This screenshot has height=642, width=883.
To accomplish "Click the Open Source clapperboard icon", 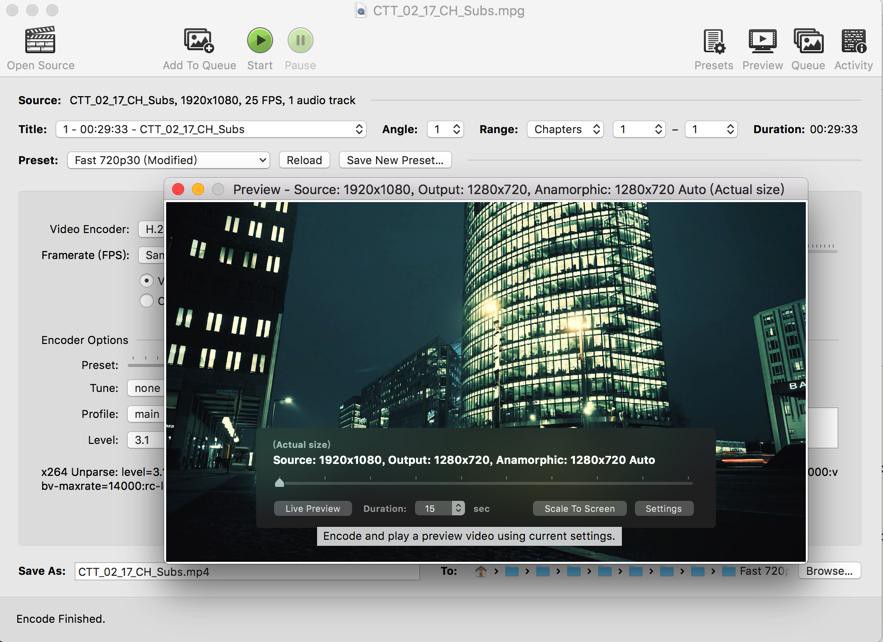I will click(x=40, y=40).
